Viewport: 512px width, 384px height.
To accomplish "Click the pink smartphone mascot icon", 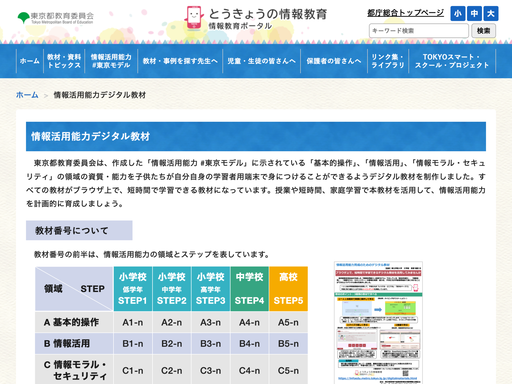I will coord(194,18).
